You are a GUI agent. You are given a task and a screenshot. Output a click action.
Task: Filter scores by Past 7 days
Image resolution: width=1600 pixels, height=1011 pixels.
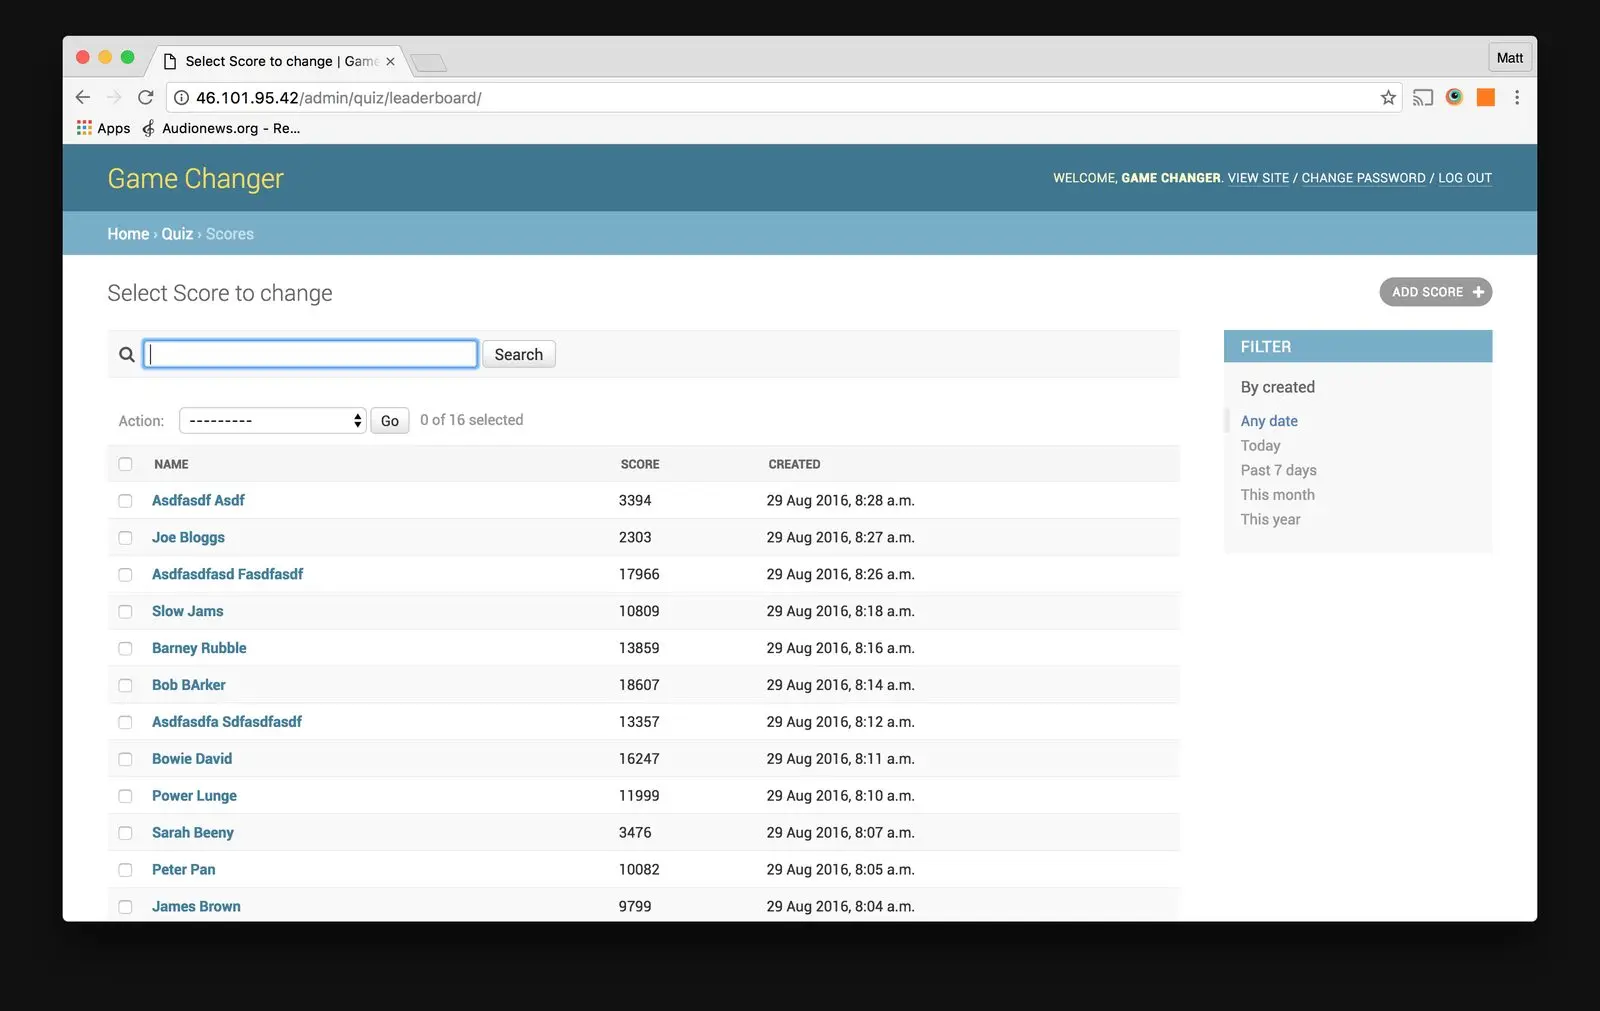1279,470
